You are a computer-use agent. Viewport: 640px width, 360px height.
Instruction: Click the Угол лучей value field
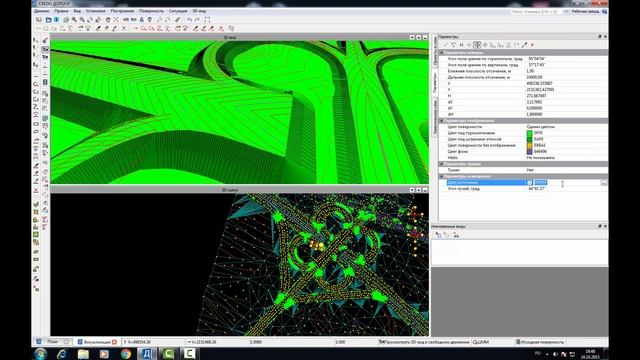(x=566, y=189)
